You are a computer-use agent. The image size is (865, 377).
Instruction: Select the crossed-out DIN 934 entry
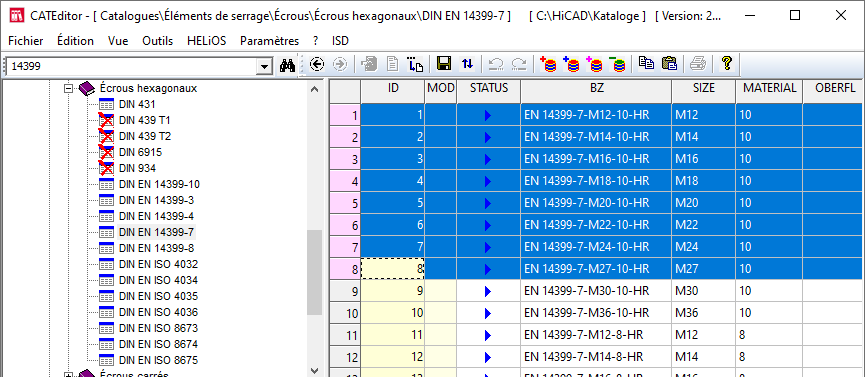coord(137,168)
